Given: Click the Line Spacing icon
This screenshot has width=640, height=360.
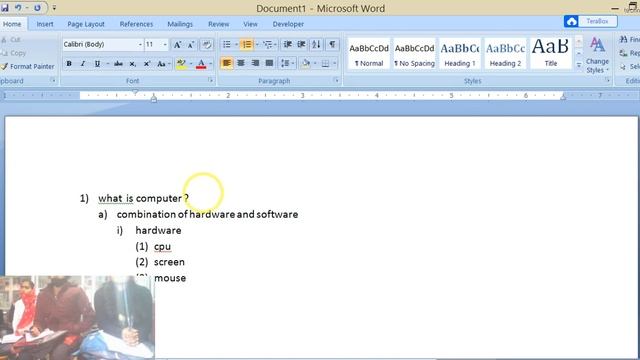Looking at the screenshot, I should (285, 63).
